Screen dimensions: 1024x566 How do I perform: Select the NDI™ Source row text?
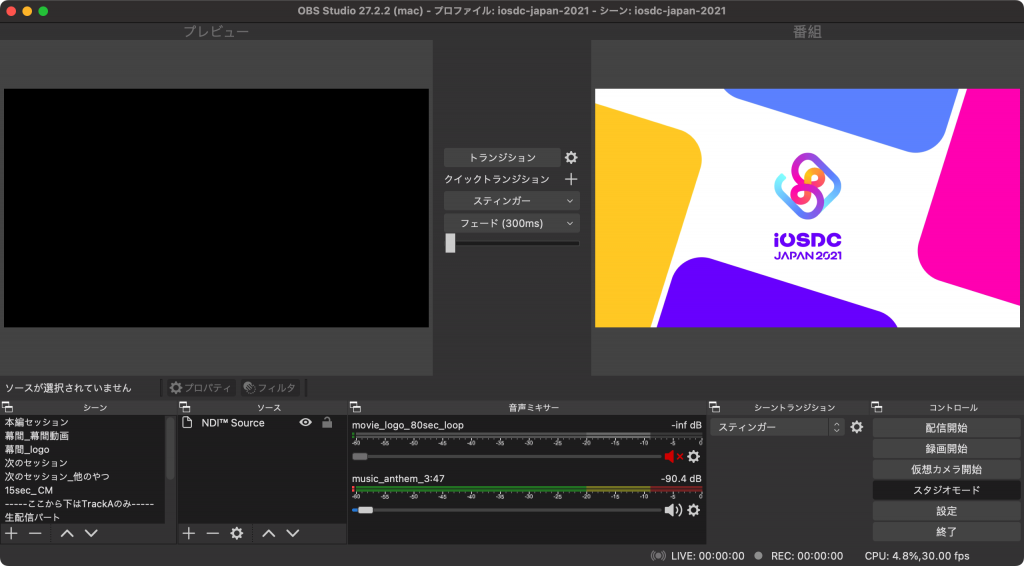click(x=232, y=422)
